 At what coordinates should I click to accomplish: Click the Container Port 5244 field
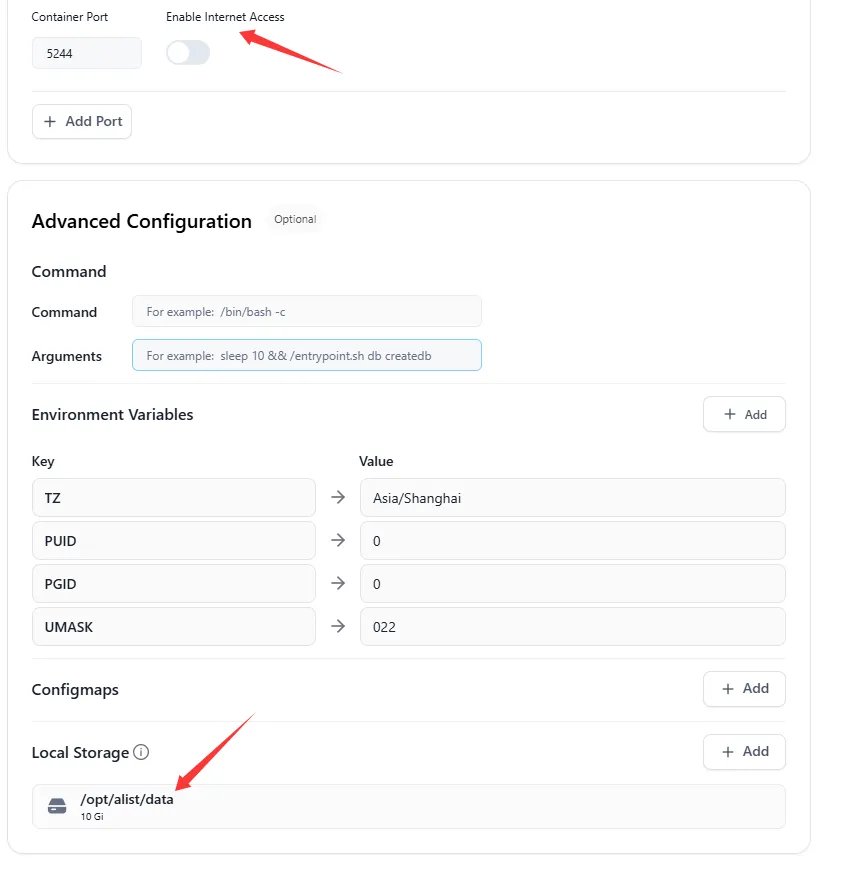(87, 53)
